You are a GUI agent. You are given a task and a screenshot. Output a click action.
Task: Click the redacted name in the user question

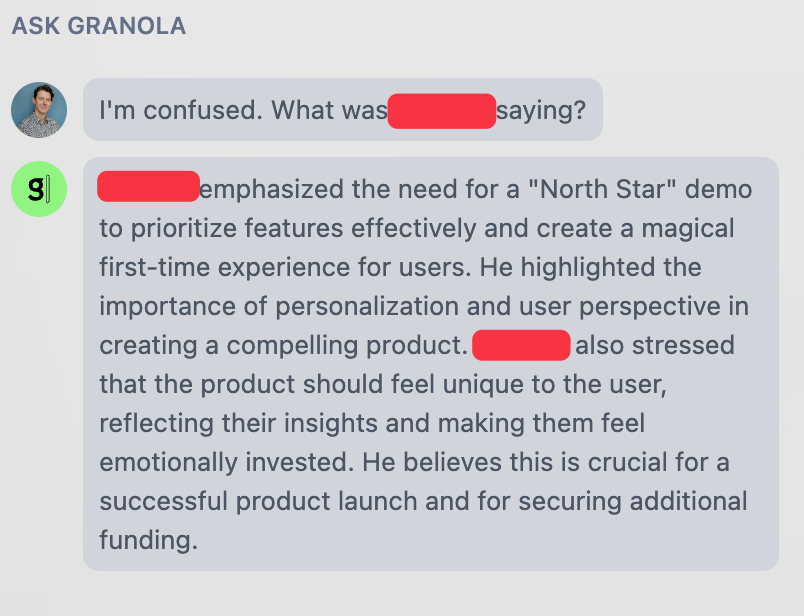pos(441,110)
